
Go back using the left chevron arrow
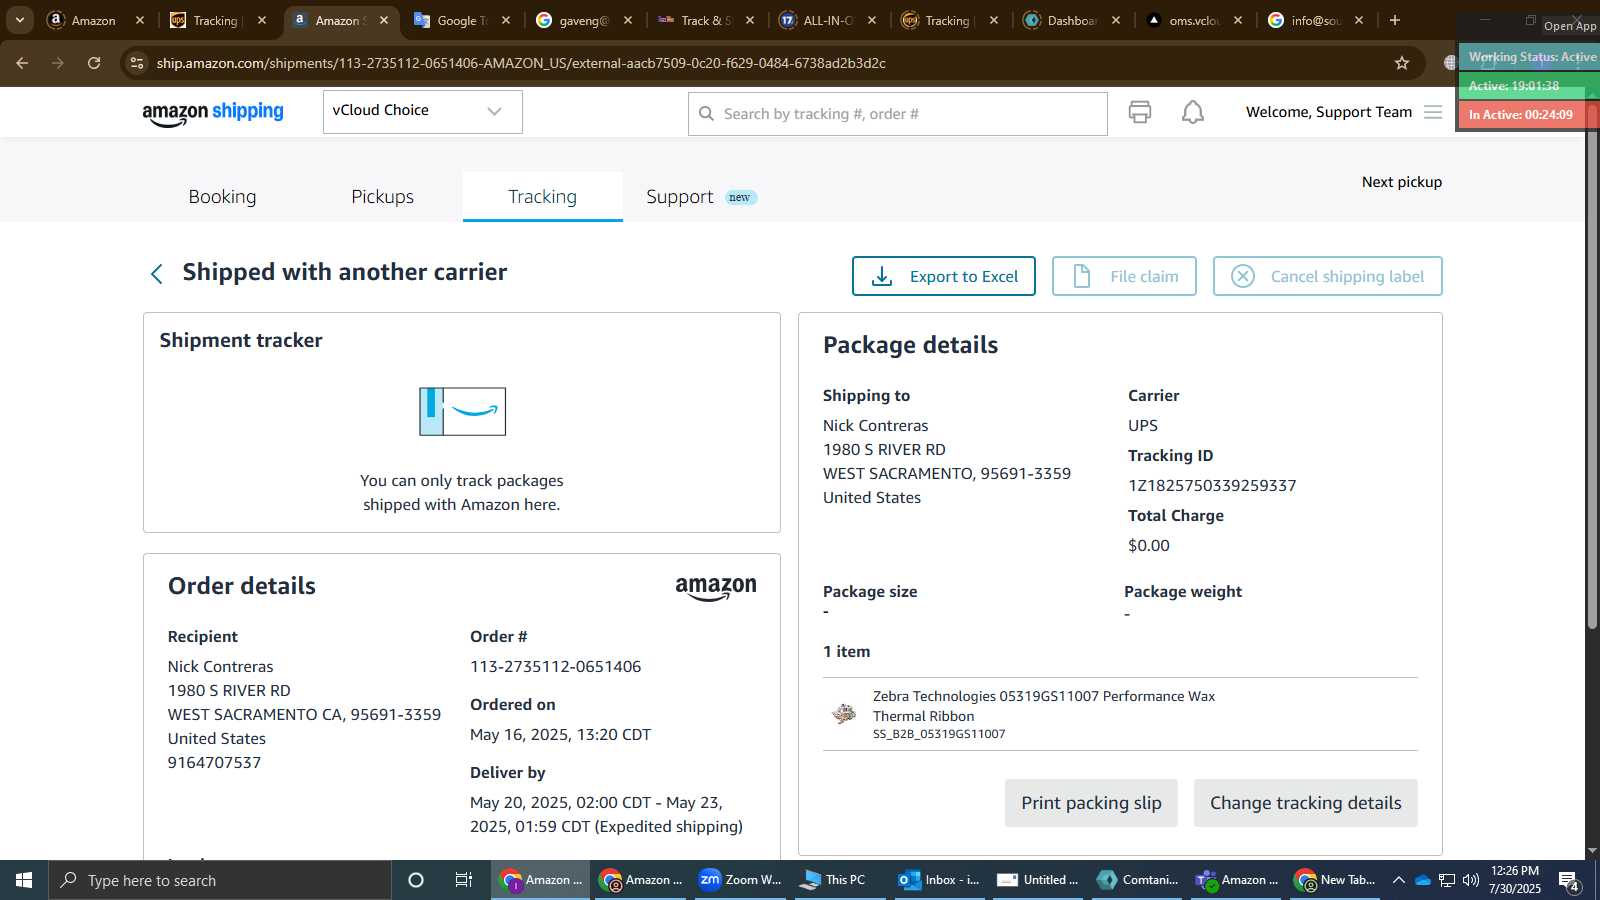pyautogui.click(x=156, y=274)
